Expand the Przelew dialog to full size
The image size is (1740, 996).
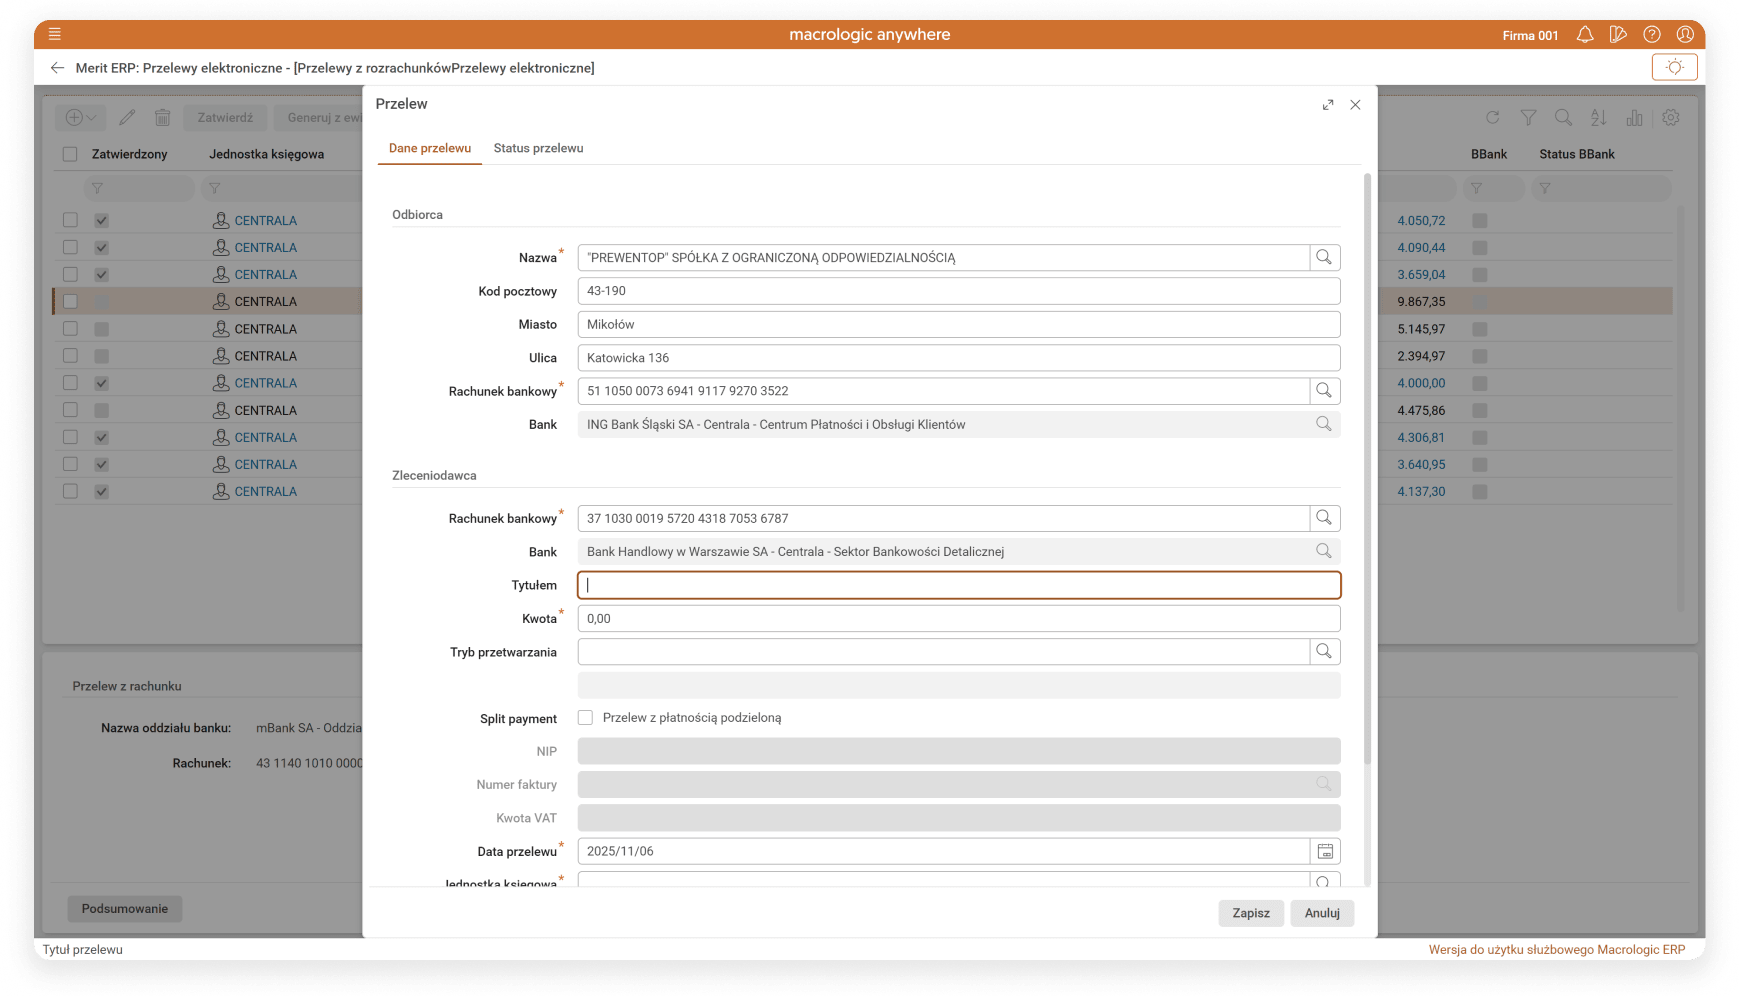point(1328,105)
